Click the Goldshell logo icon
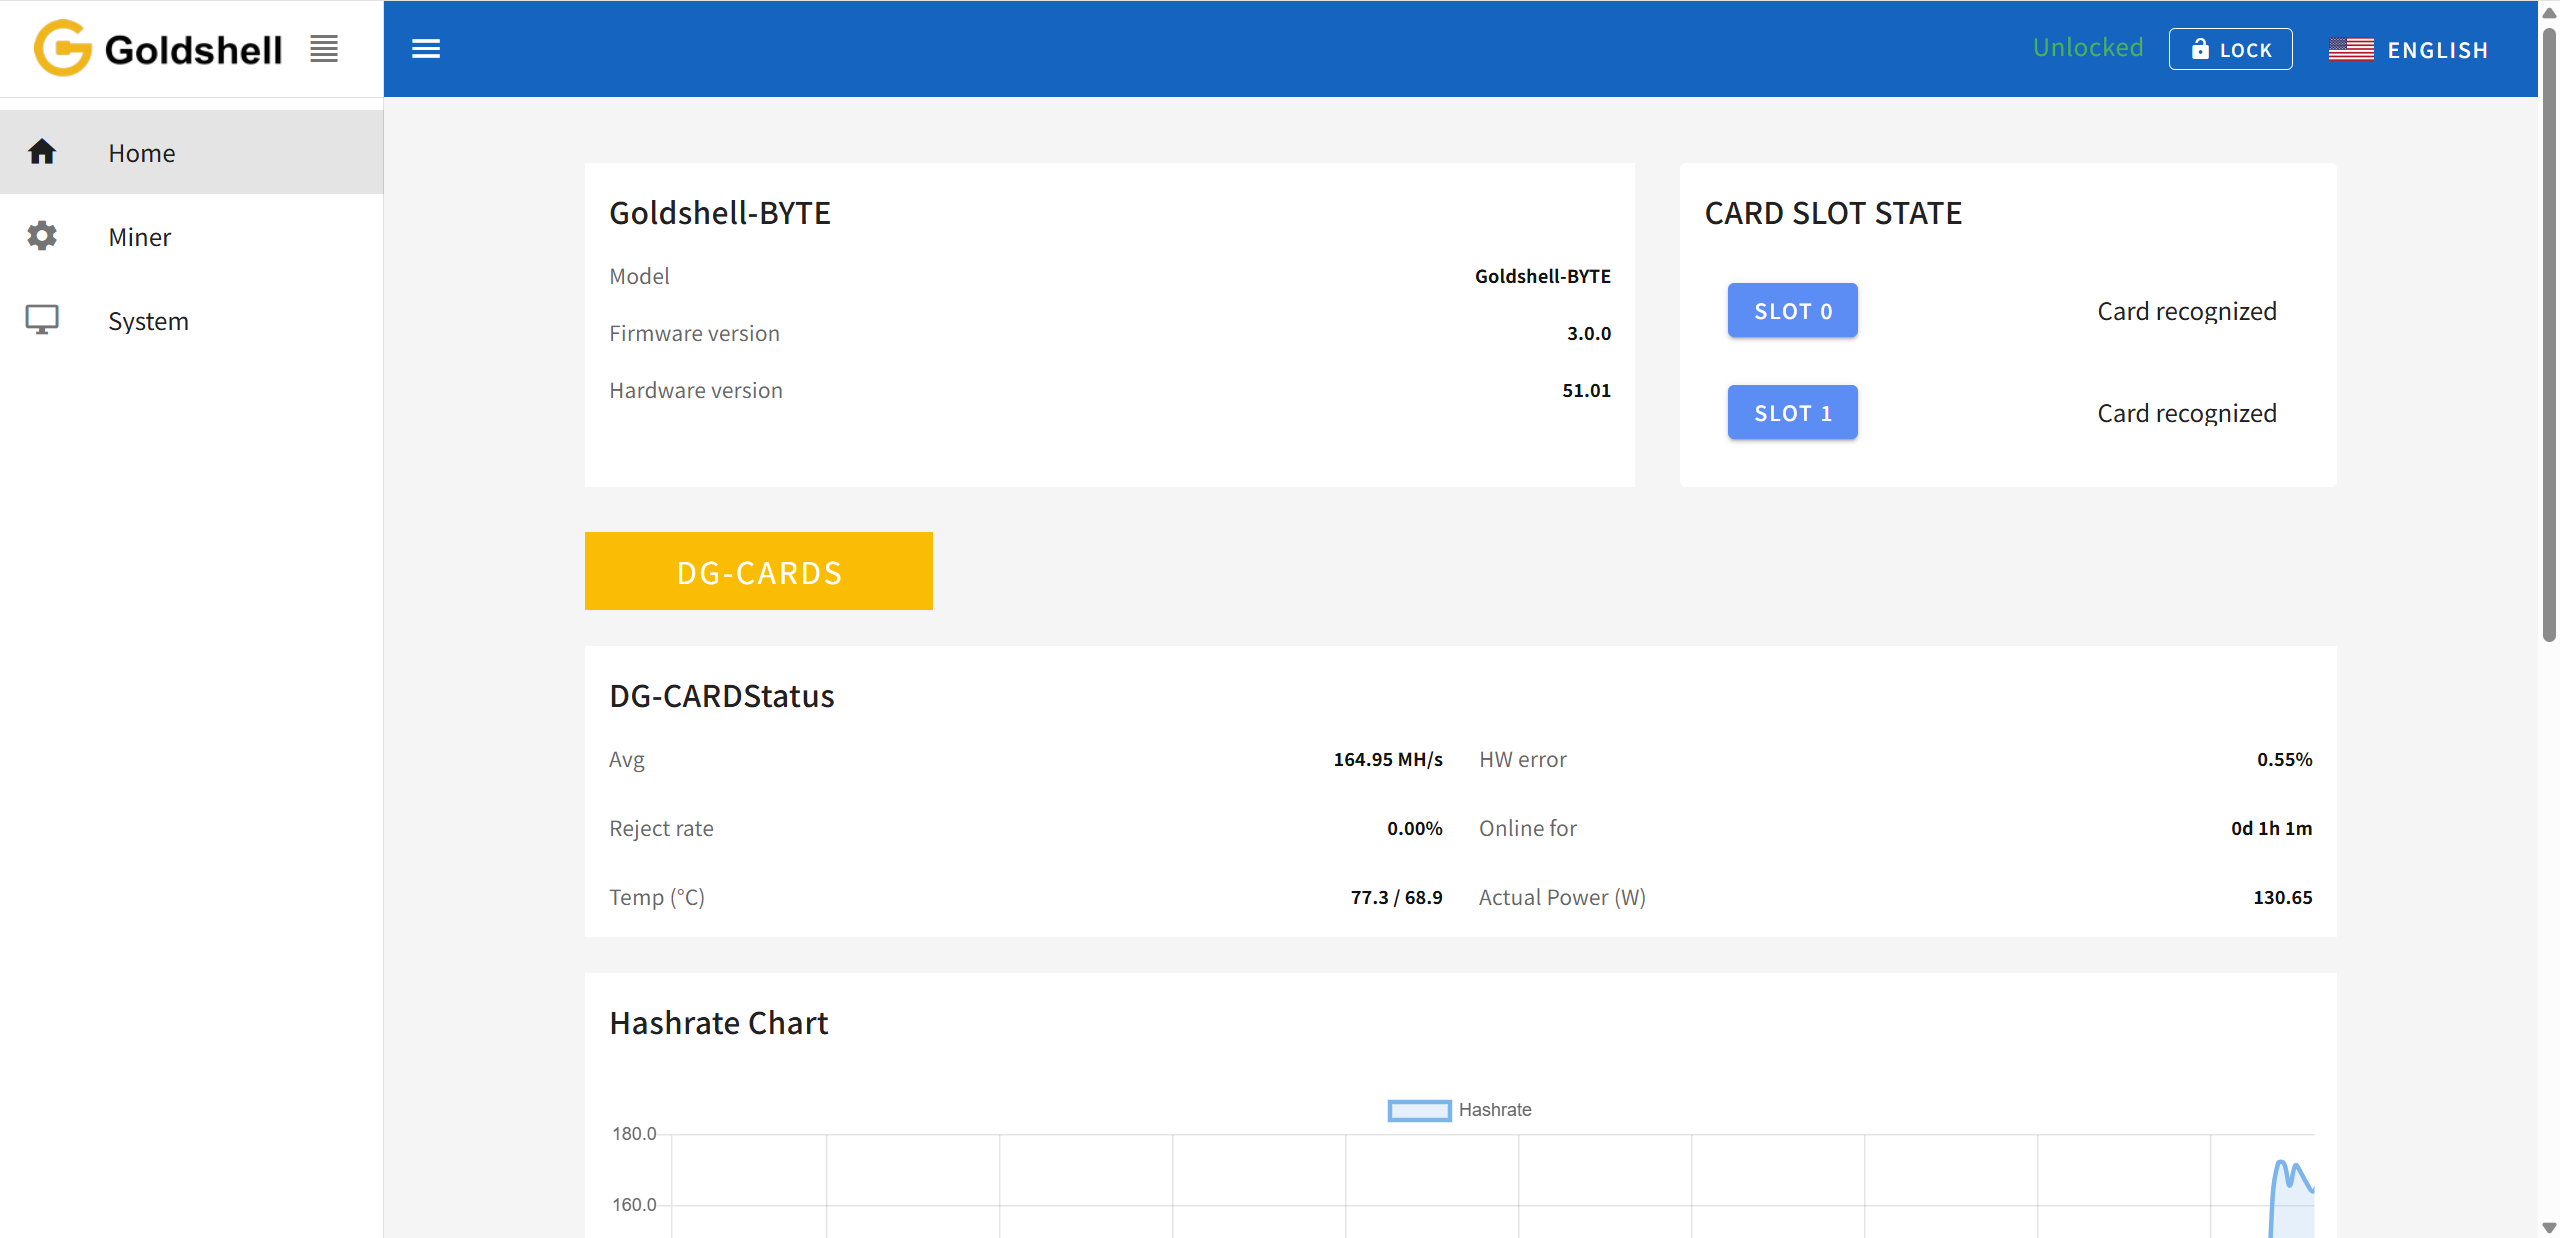Image resolution: width=2560 pixels, height=1238 pixels. click(62, 48)
